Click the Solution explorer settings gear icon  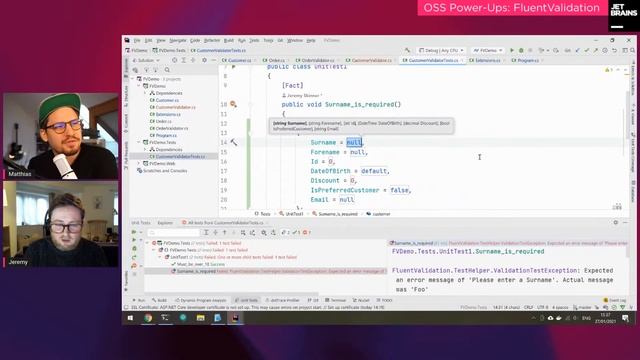(x=204, y=60)
